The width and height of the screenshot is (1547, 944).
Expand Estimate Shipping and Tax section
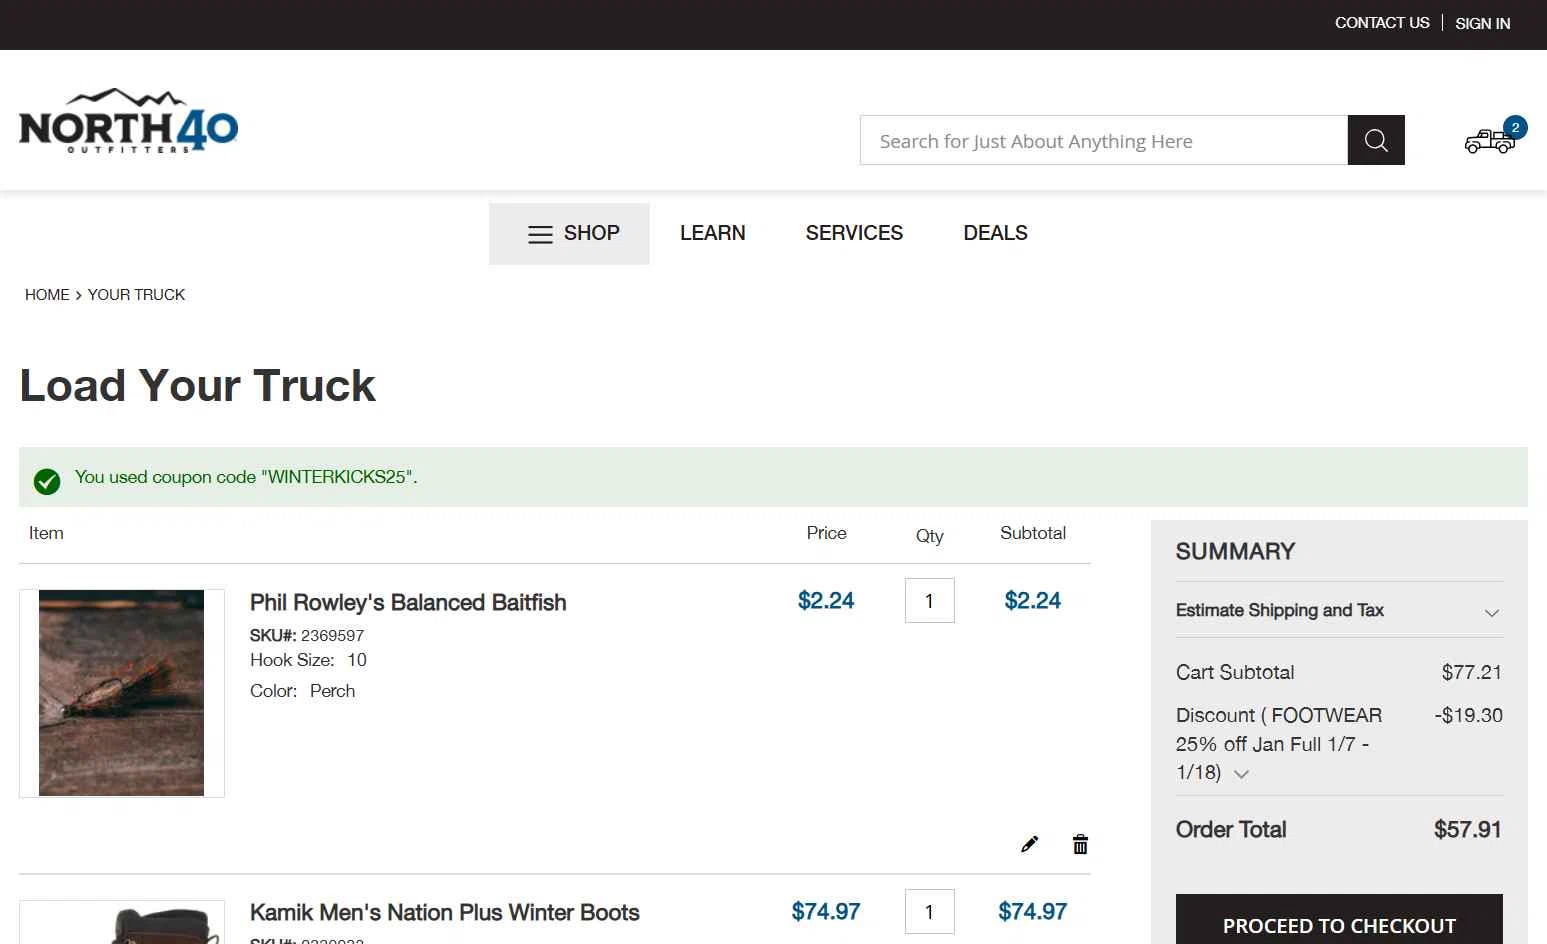[1339, 610]
